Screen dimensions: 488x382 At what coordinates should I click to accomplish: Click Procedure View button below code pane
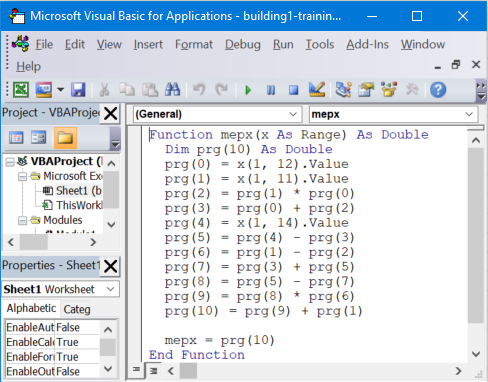(136, 370)
